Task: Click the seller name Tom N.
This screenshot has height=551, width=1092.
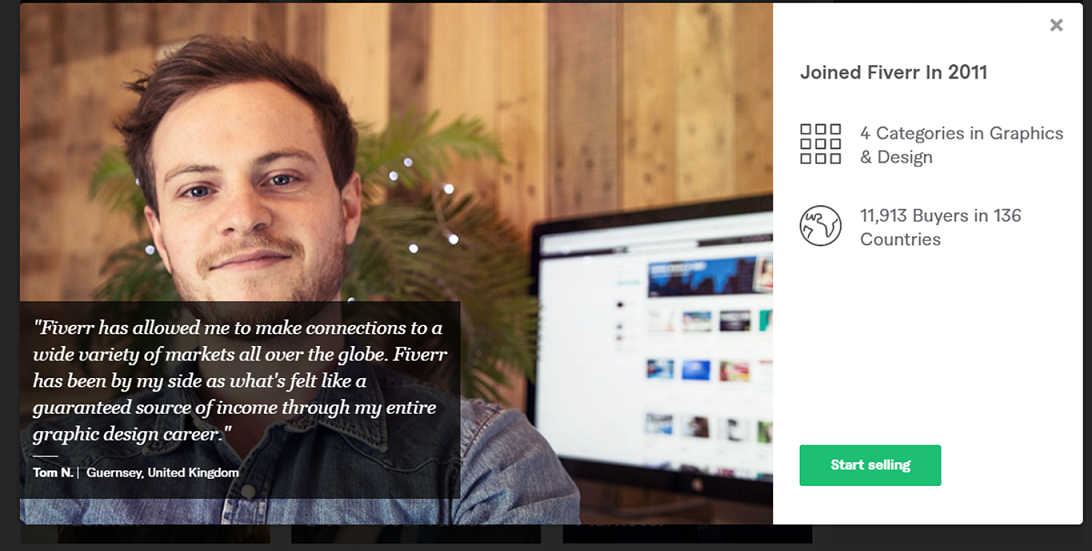Action: point(53,472)
